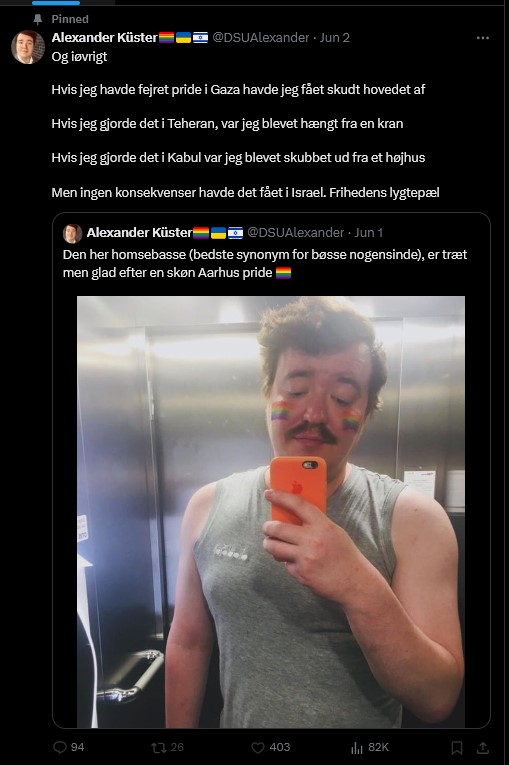This screenshot has height=765, width=509.
Task: Click the quoted tweet's Alexander Küster name
Action: pyautogui.click(x=139, y=233)
